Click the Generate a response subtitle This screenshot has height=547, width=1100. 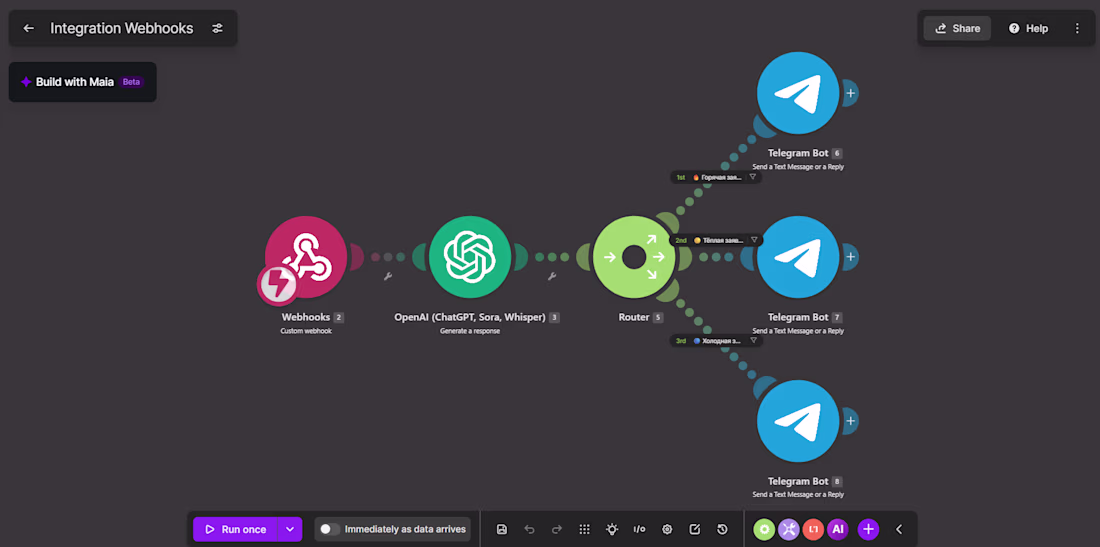pyautogui.click(x=470, y=331)
